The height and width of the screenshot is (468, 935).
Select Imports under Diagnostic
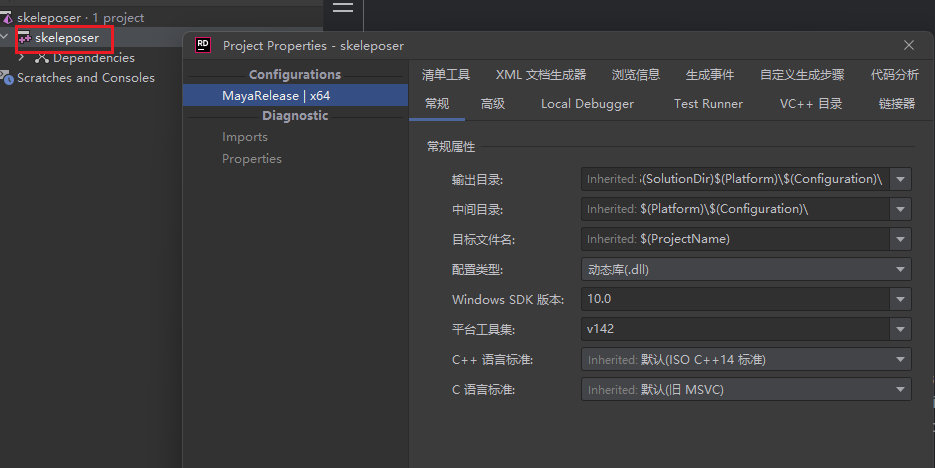[x=244, y=137]
